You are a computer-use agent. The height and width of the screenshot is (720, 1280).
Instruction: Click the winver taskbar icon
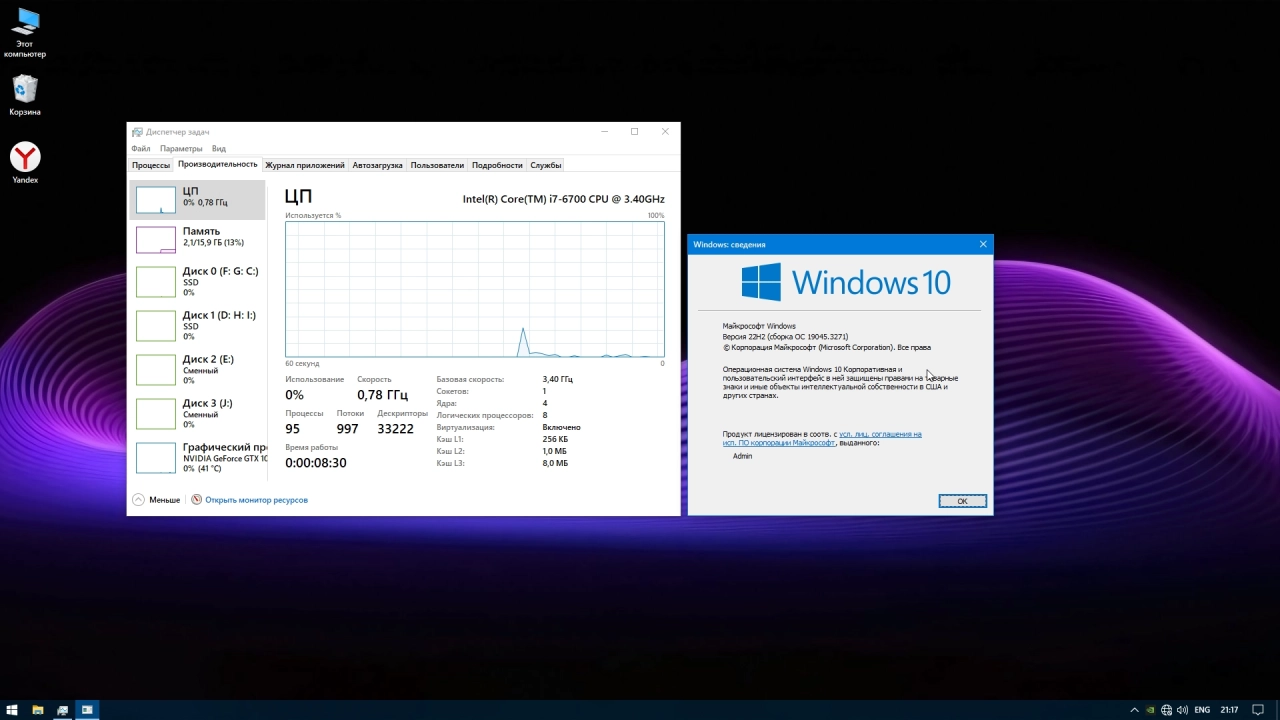coord(87,710)
